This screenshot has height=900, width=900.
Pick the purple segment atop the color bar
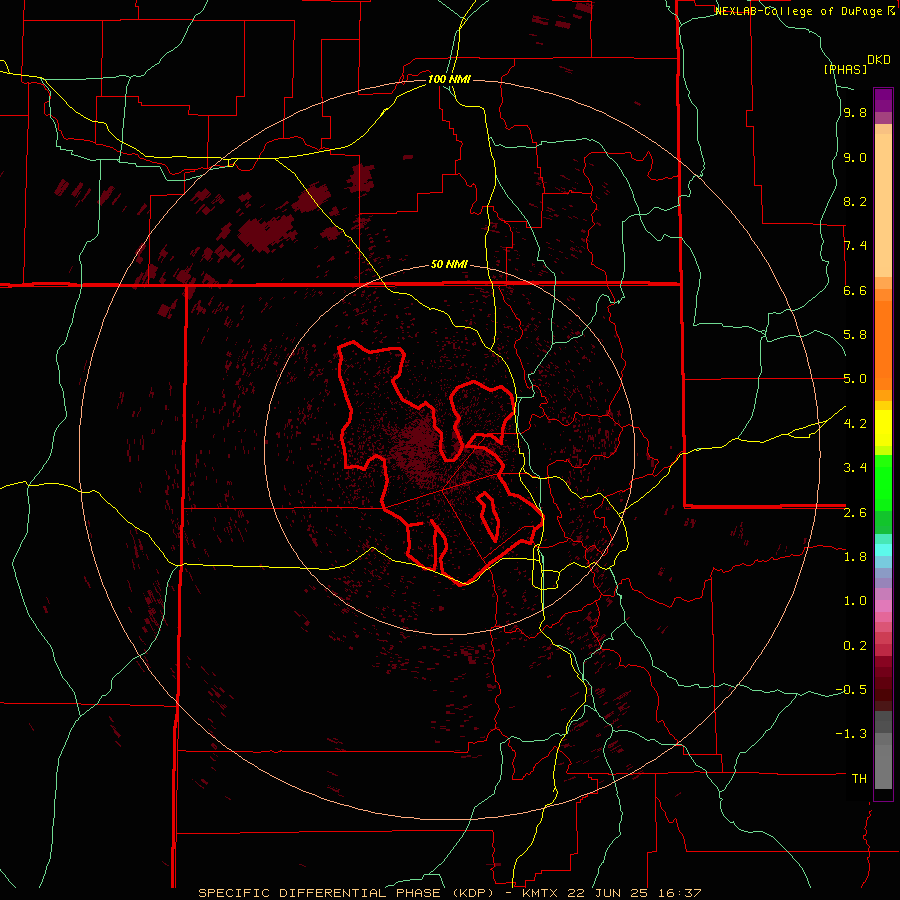click(883, 100)
